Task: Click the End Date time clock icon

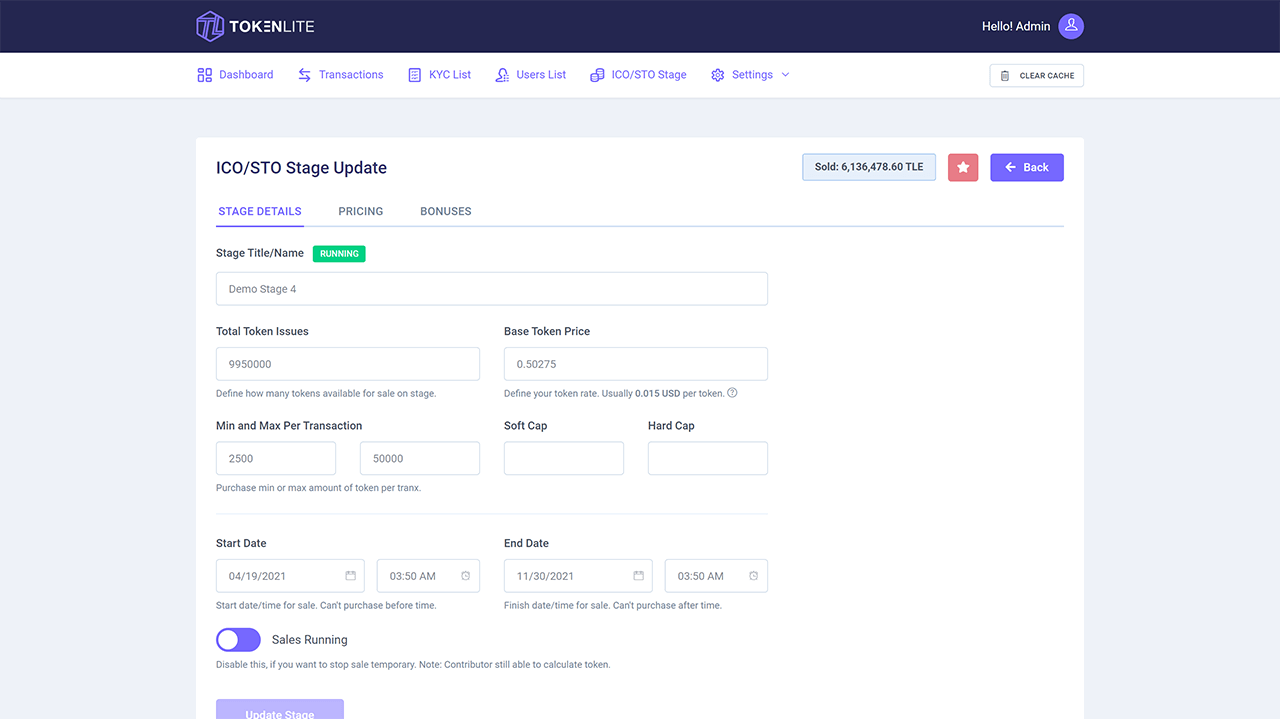Action: click(x=754, y=576)
